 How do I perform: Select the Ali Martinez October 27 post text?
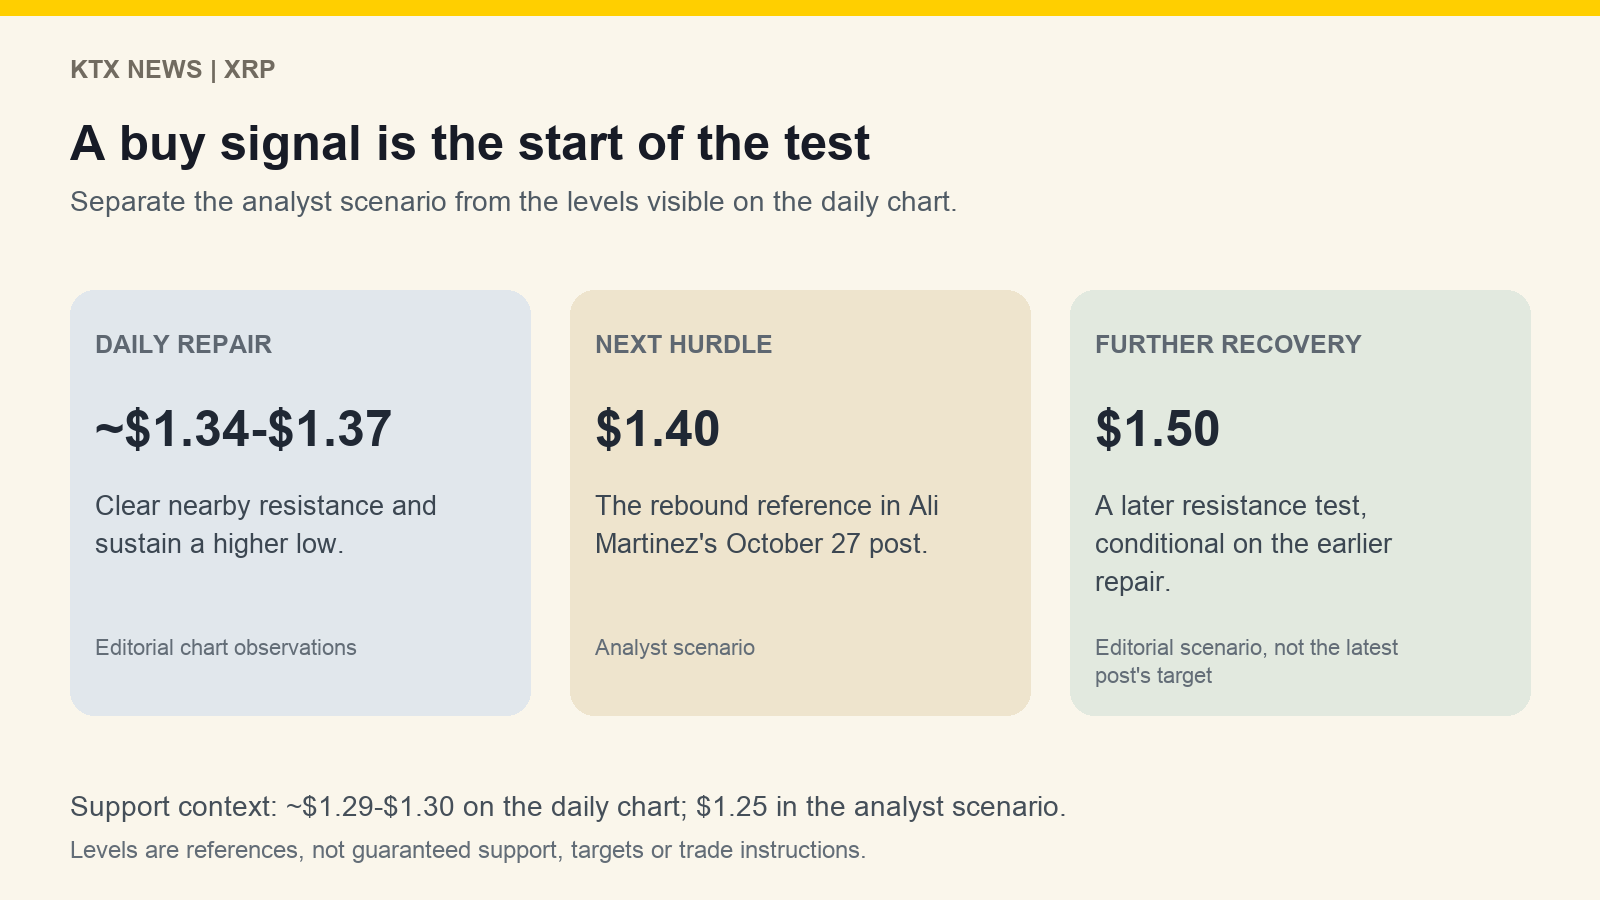click(x=767, y=525)
